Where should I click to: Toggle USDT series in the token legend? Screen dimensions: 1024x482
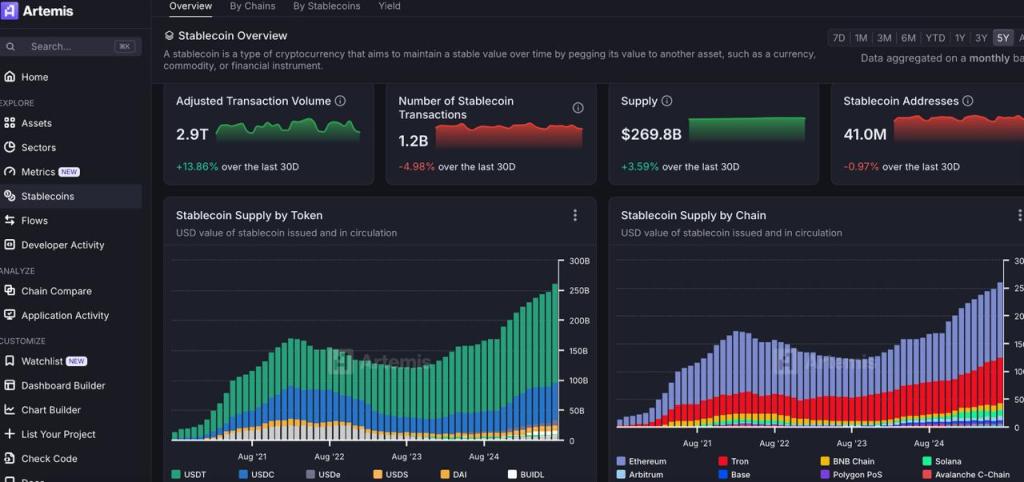point(188,474)
